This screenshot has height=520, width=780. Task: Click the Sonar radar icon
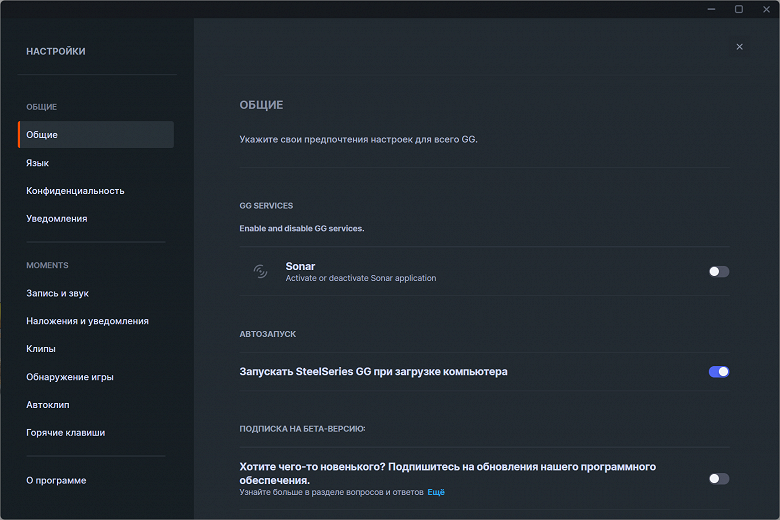click(x=260, y=271)
